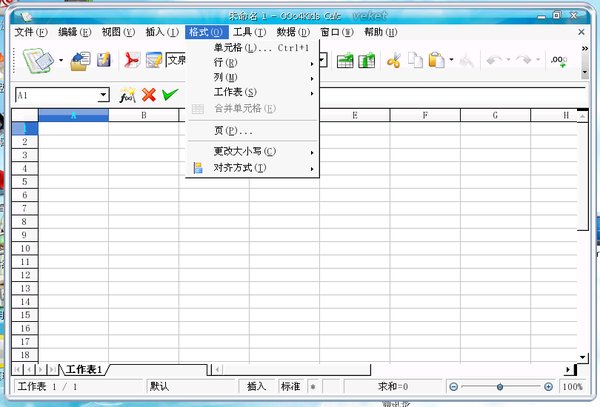Open the 窗口(W) menu
The width and height of the screenshot is (600, 407).
click(337, 32)
